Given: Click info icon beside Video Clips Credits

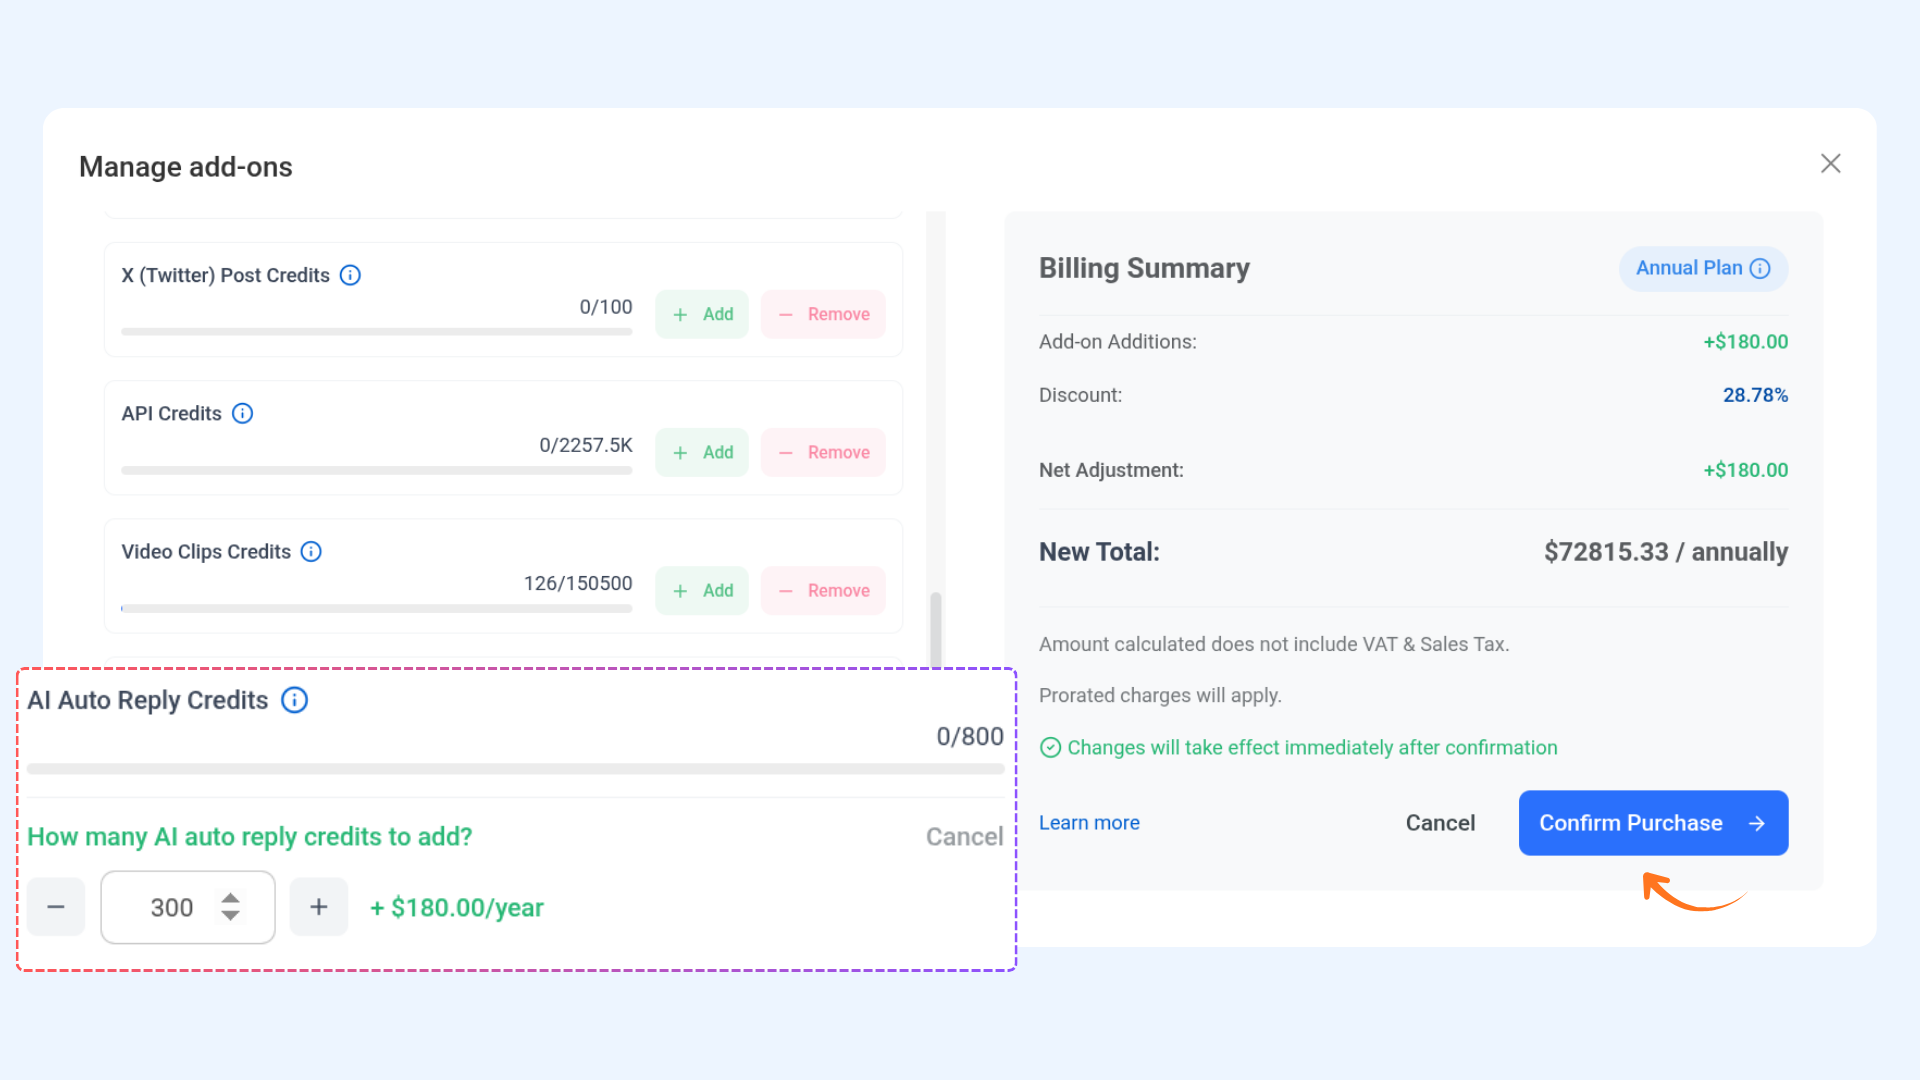Looking at the screenshot, I should click(x=311, y=552).
